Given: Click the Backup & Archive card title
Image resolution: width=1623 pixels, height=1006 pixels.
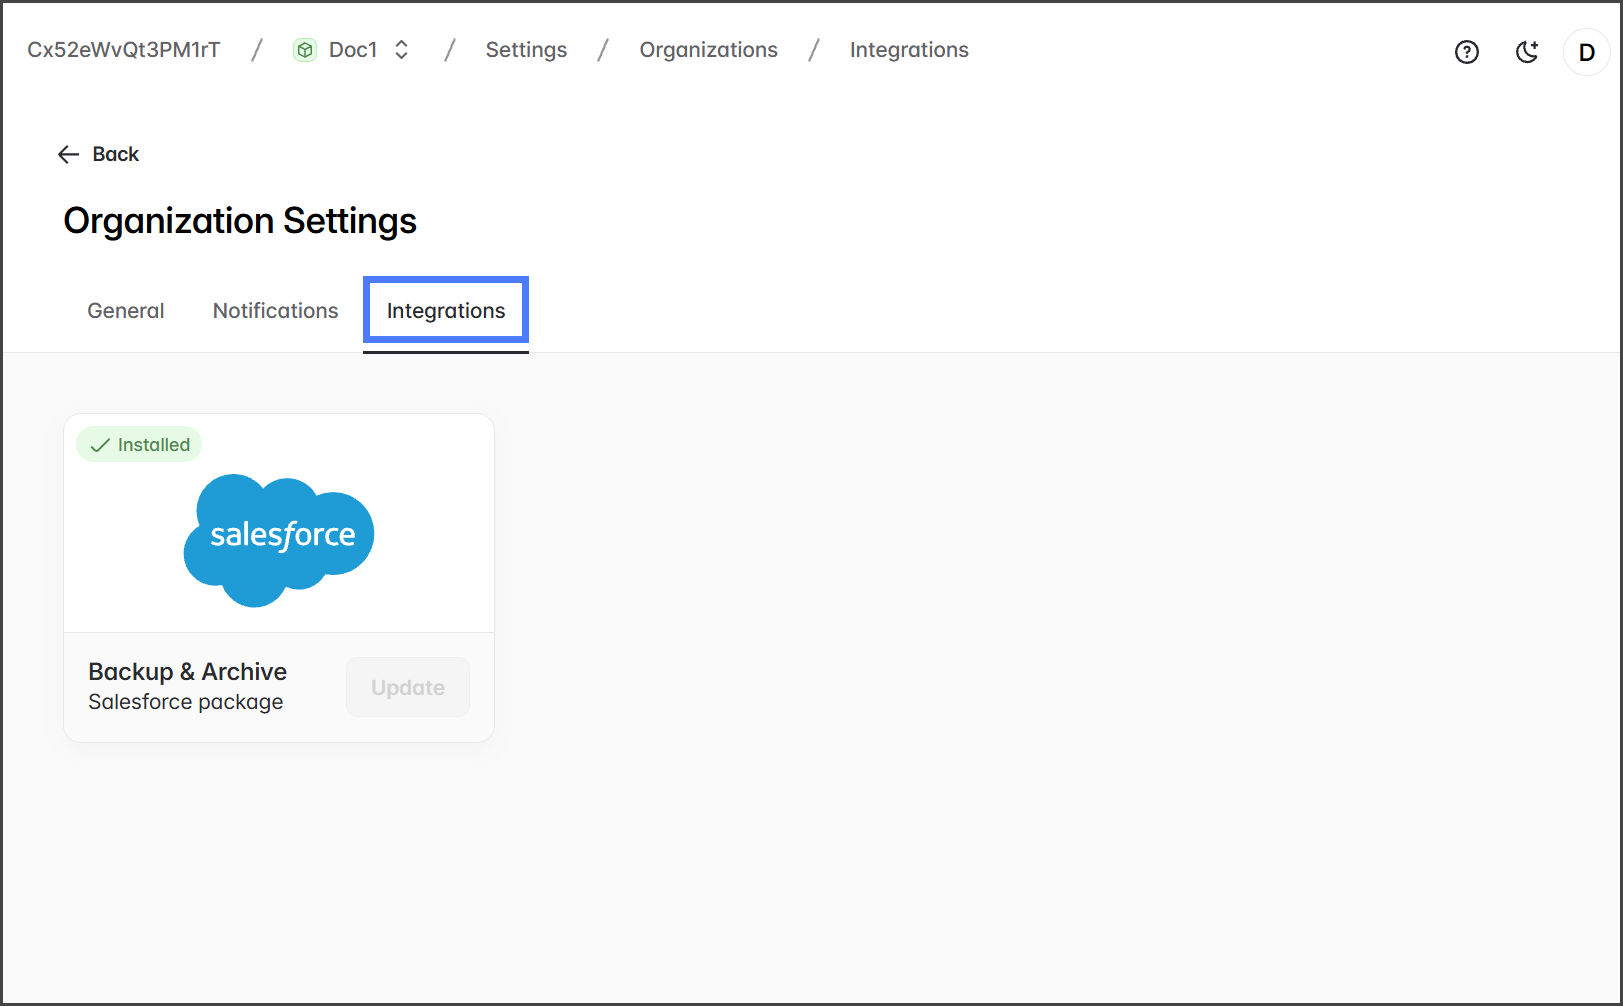Looking at the screenshot, I should (x=188, y=671).
